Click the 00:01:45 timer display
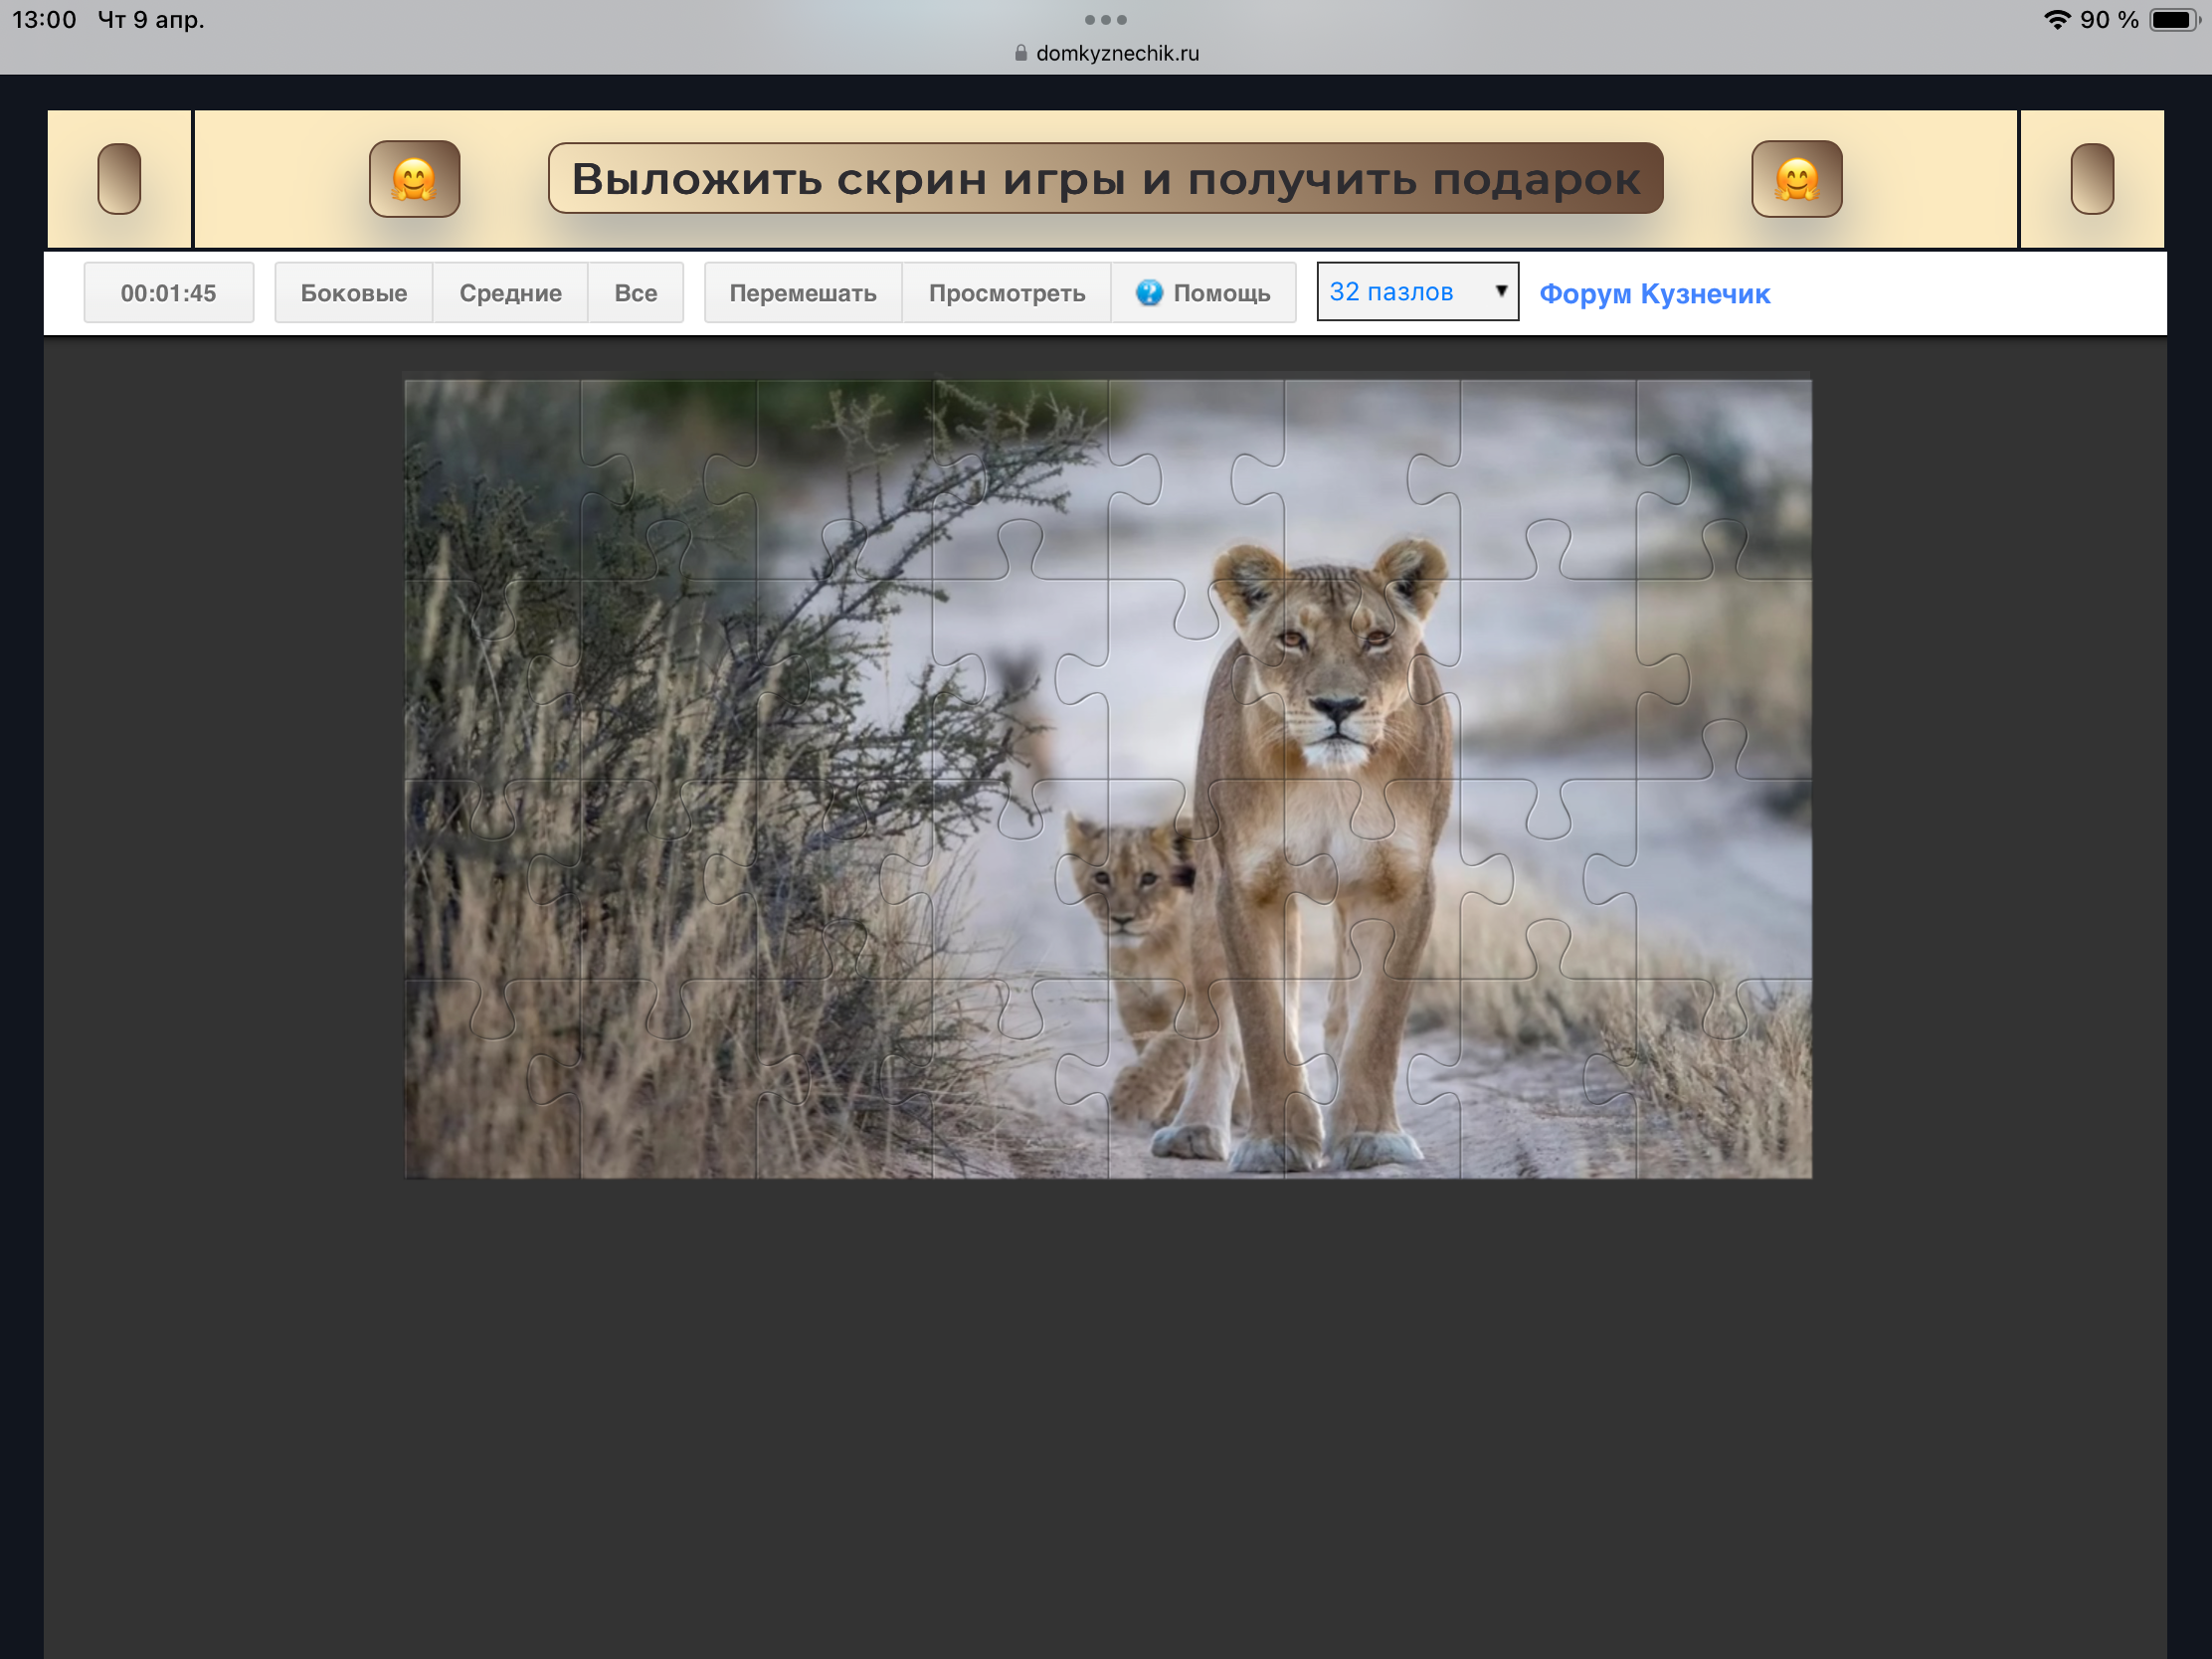The image size is (2212, 1659). point(168,293)
